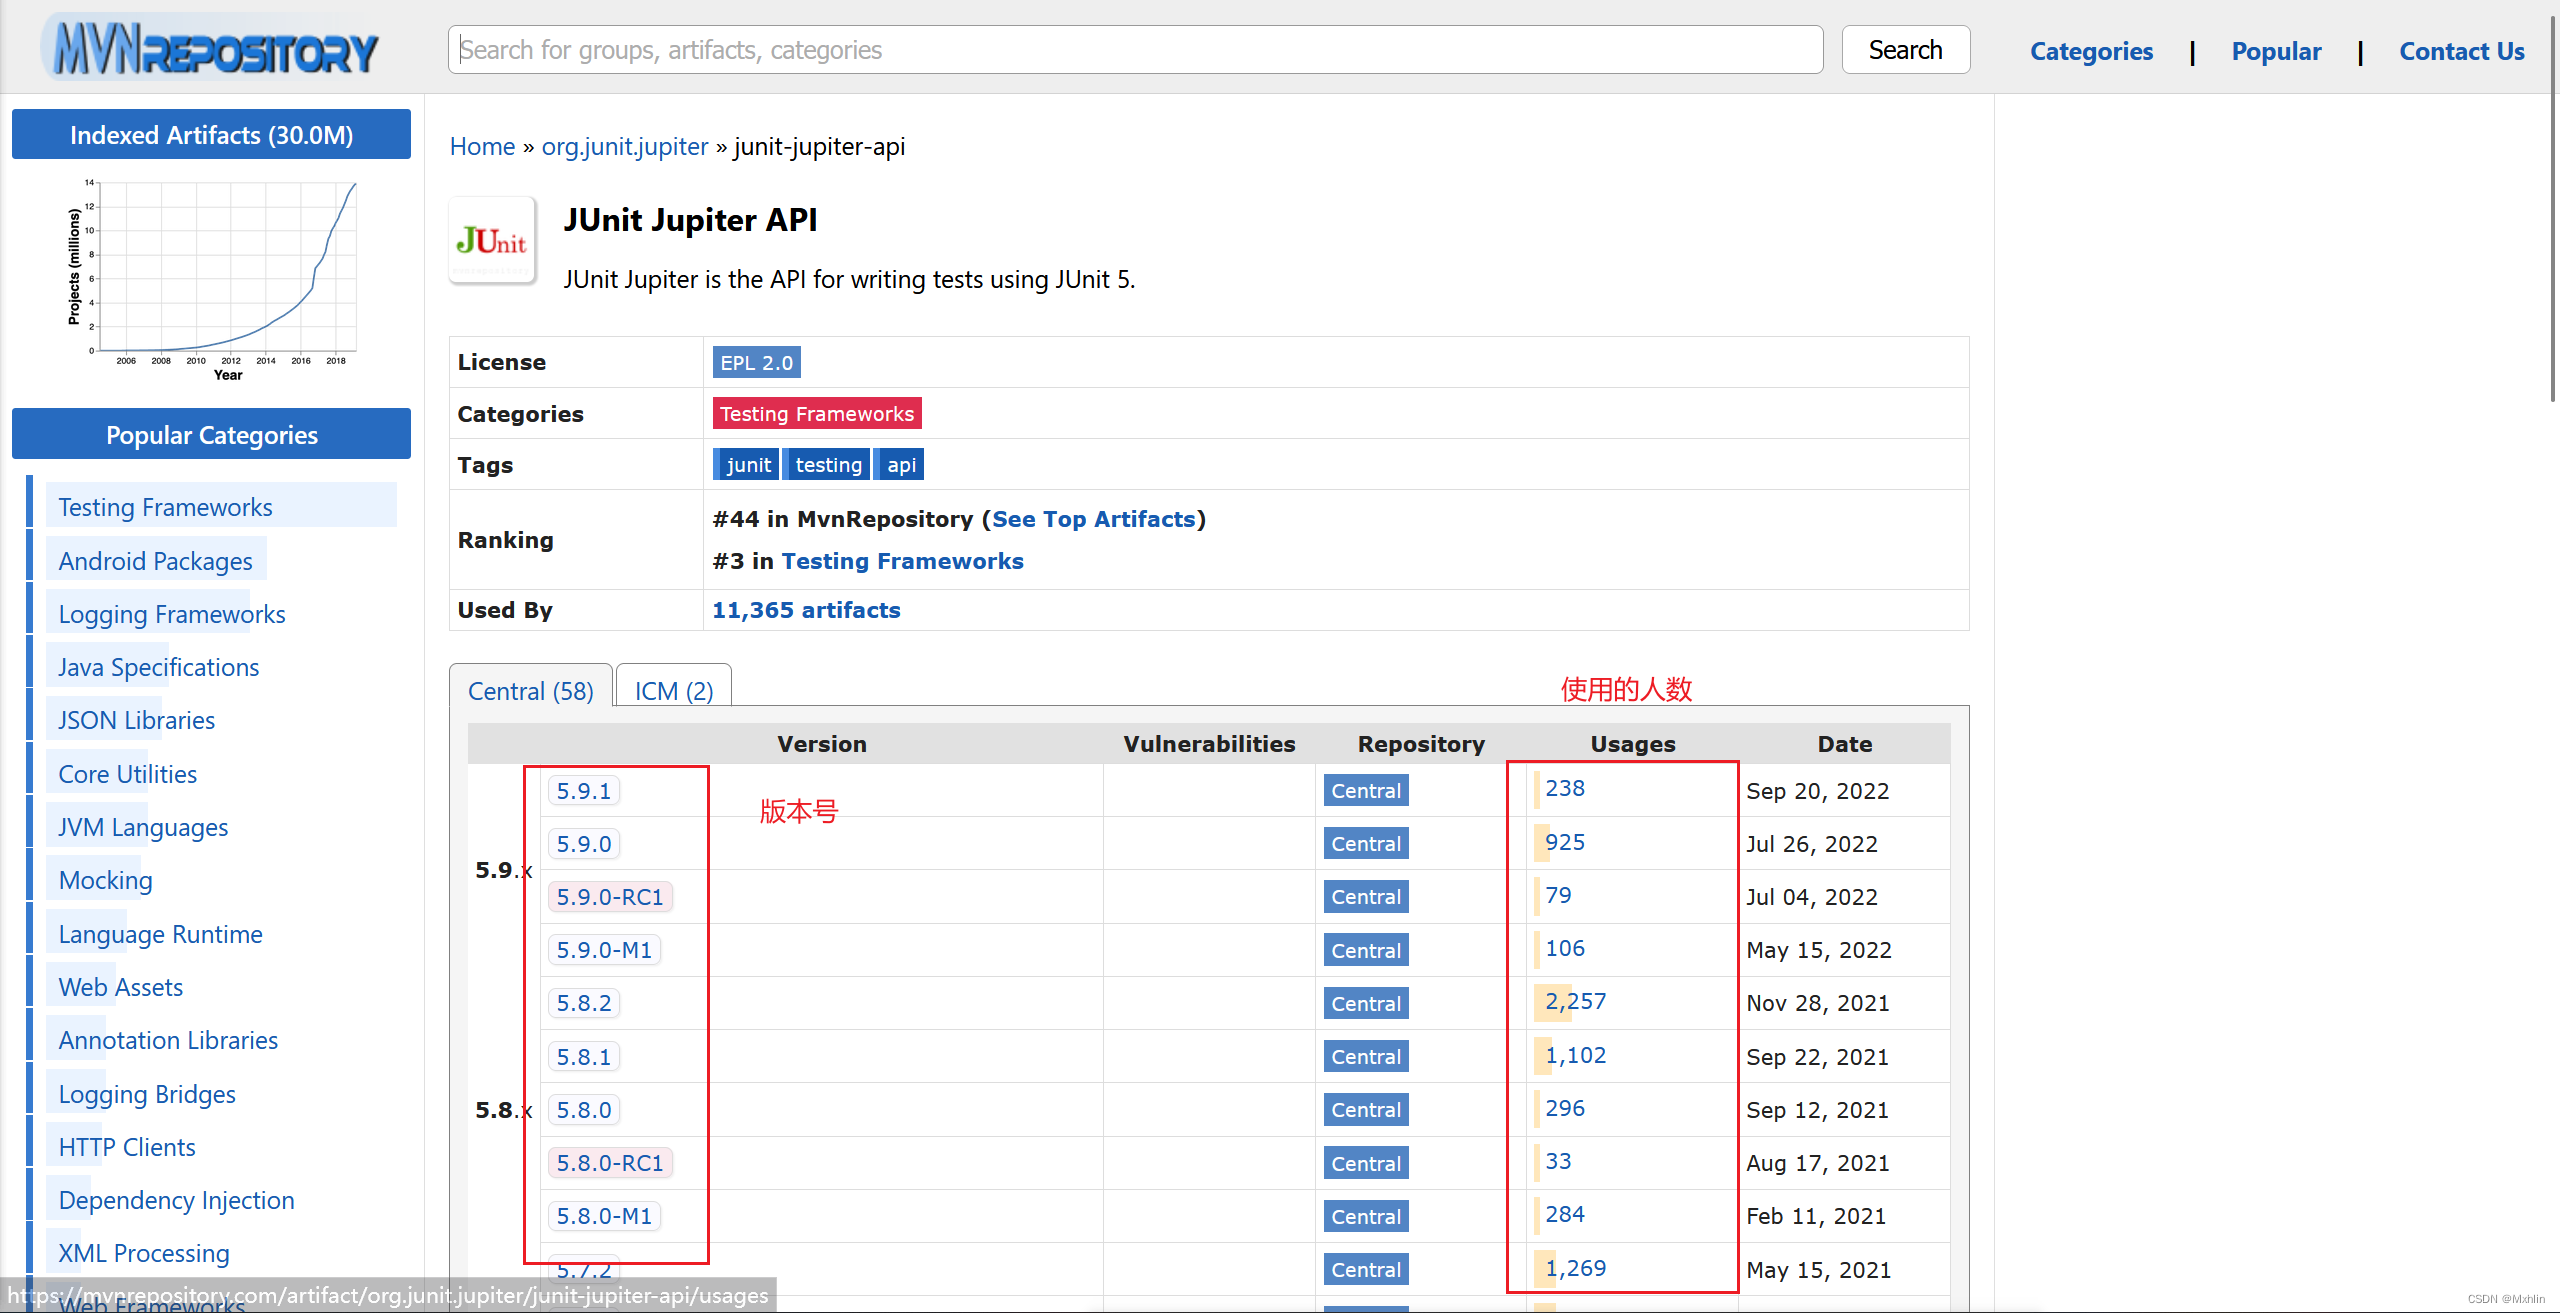Open the 33 usages link
Image resolution: width=2560 pixels, height=1313 pixels.
[x=1558, y=1161]
